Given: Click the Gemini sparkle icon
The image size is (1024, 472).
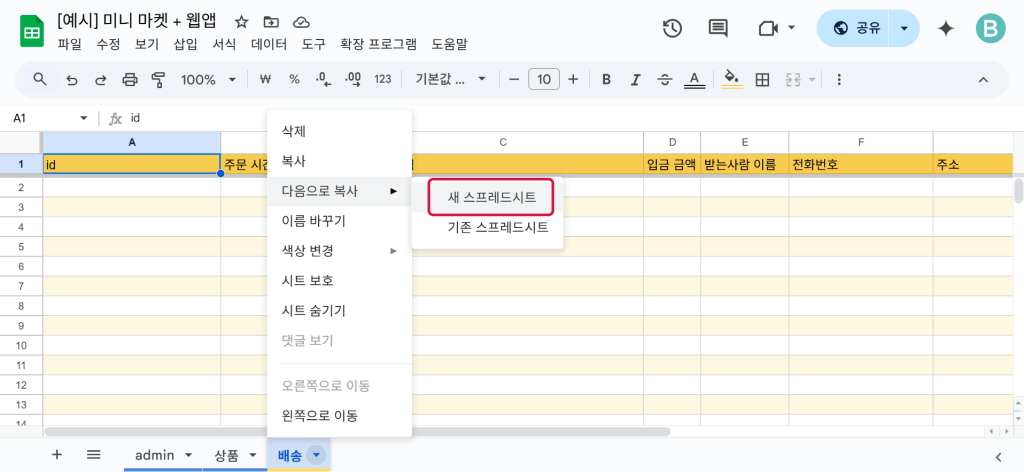Looking at the screenshot, I should pos(945,28).
